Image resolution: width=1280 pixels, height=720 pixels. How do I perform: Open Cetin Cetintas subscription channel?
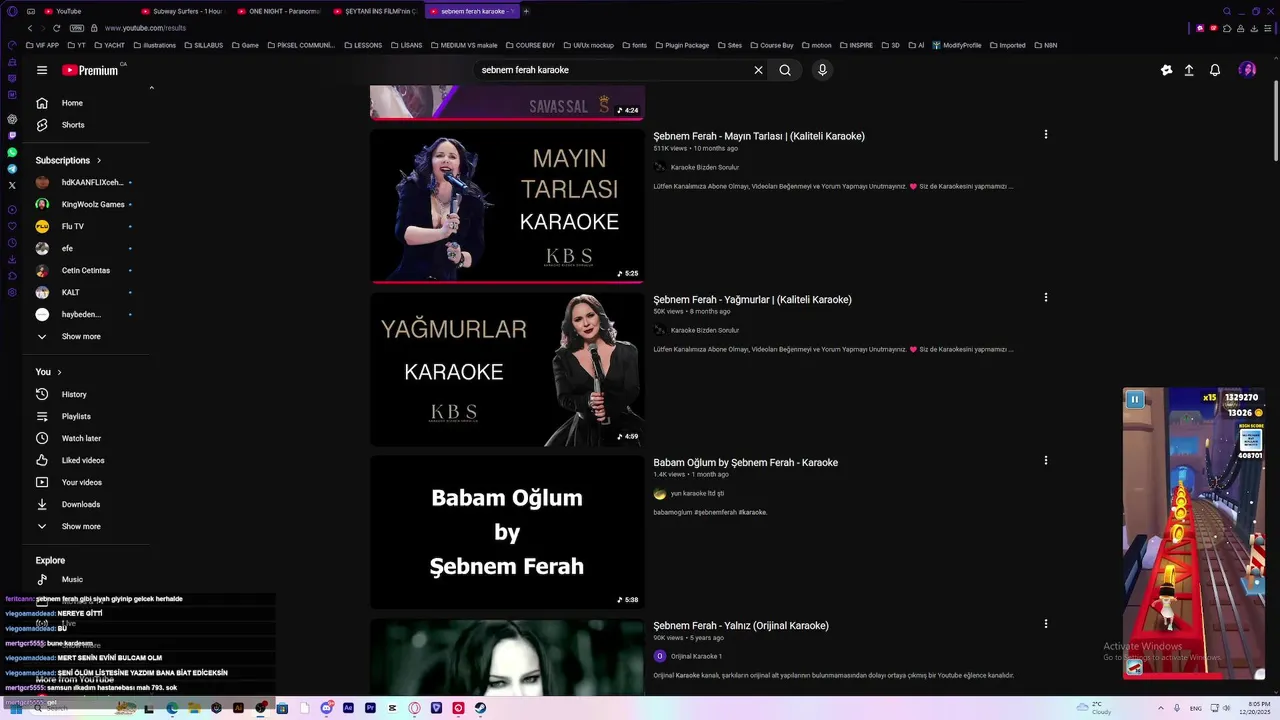[87, 270]
